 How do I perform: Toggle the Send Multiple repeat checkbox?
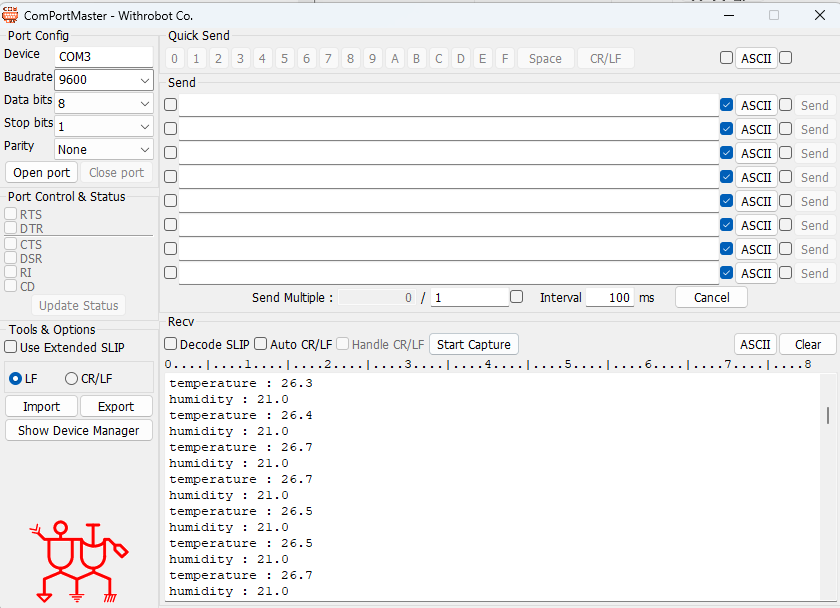516,296
